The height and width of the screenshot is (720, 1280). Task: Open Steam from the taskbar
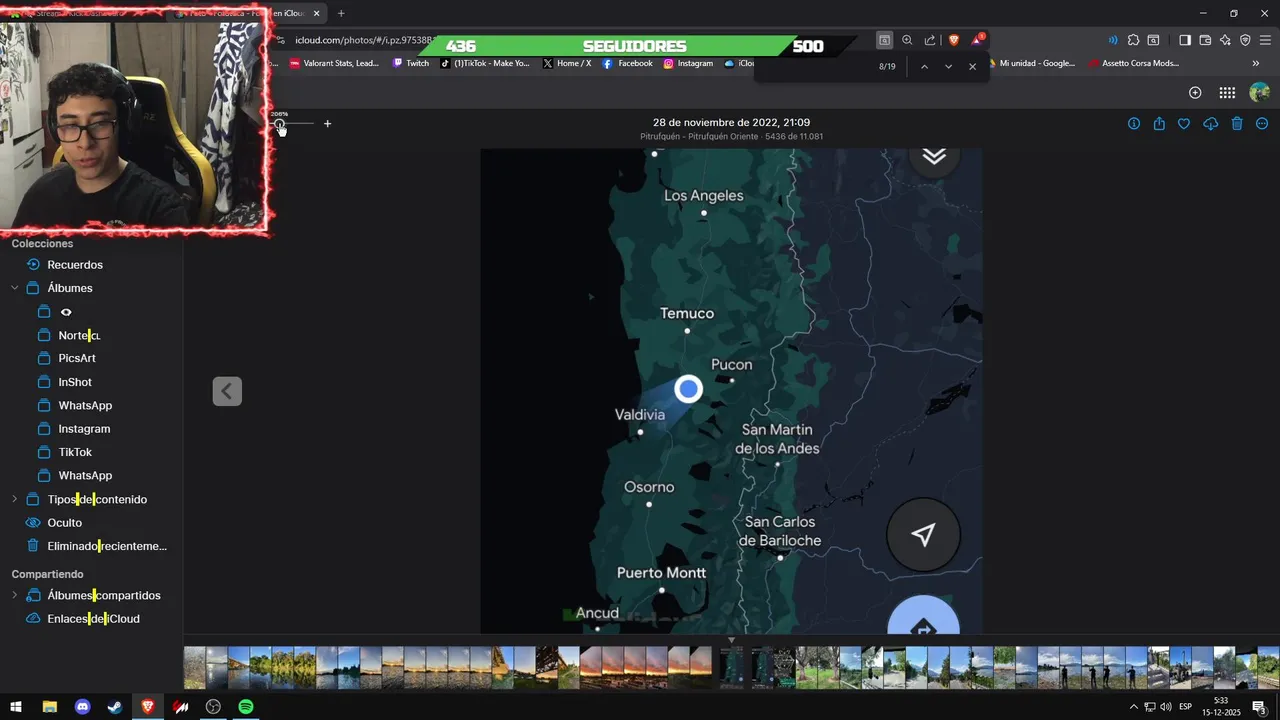point(115,707)
